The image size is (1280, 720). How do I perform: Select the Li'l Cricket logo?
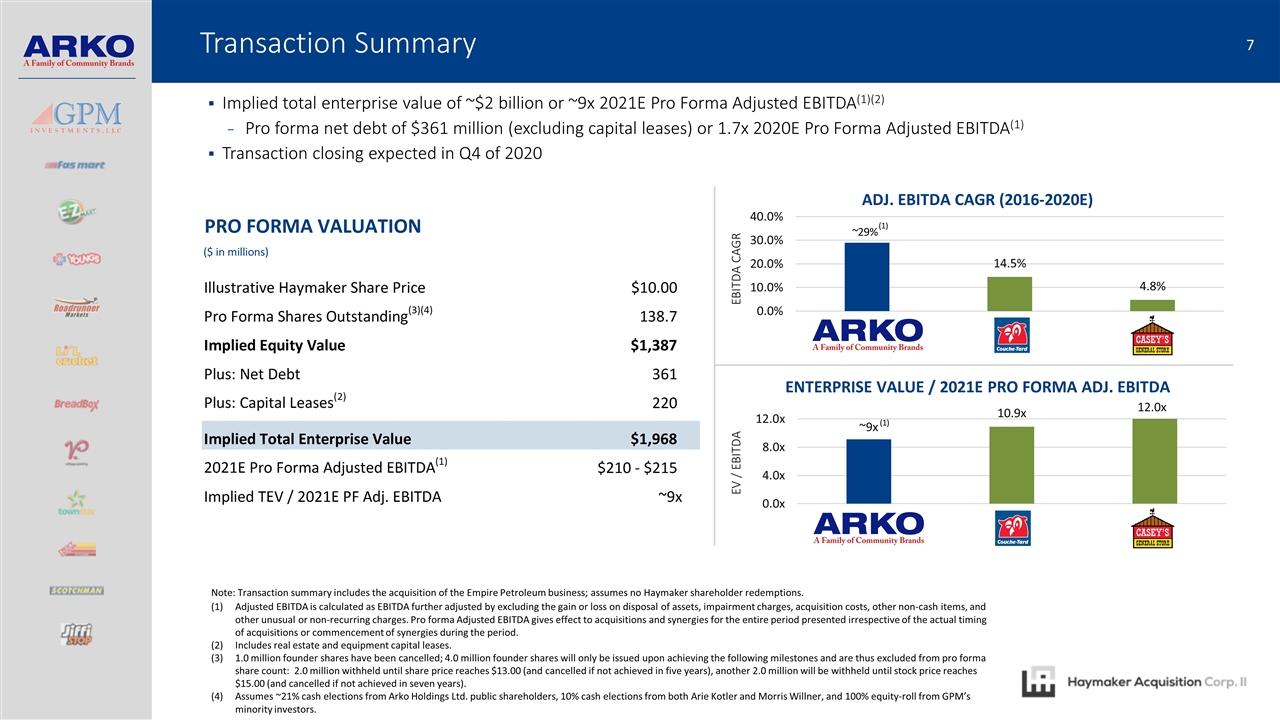tap(79, 355)
